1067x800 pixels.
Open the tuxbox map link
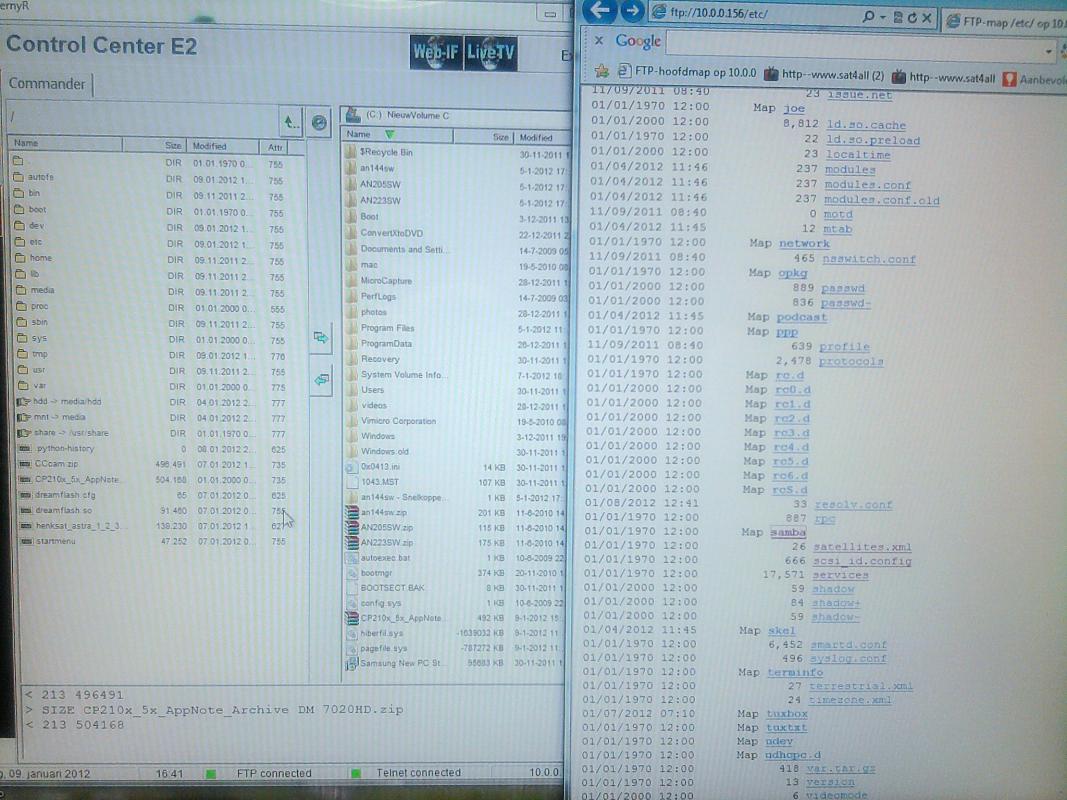click(787, 714)
